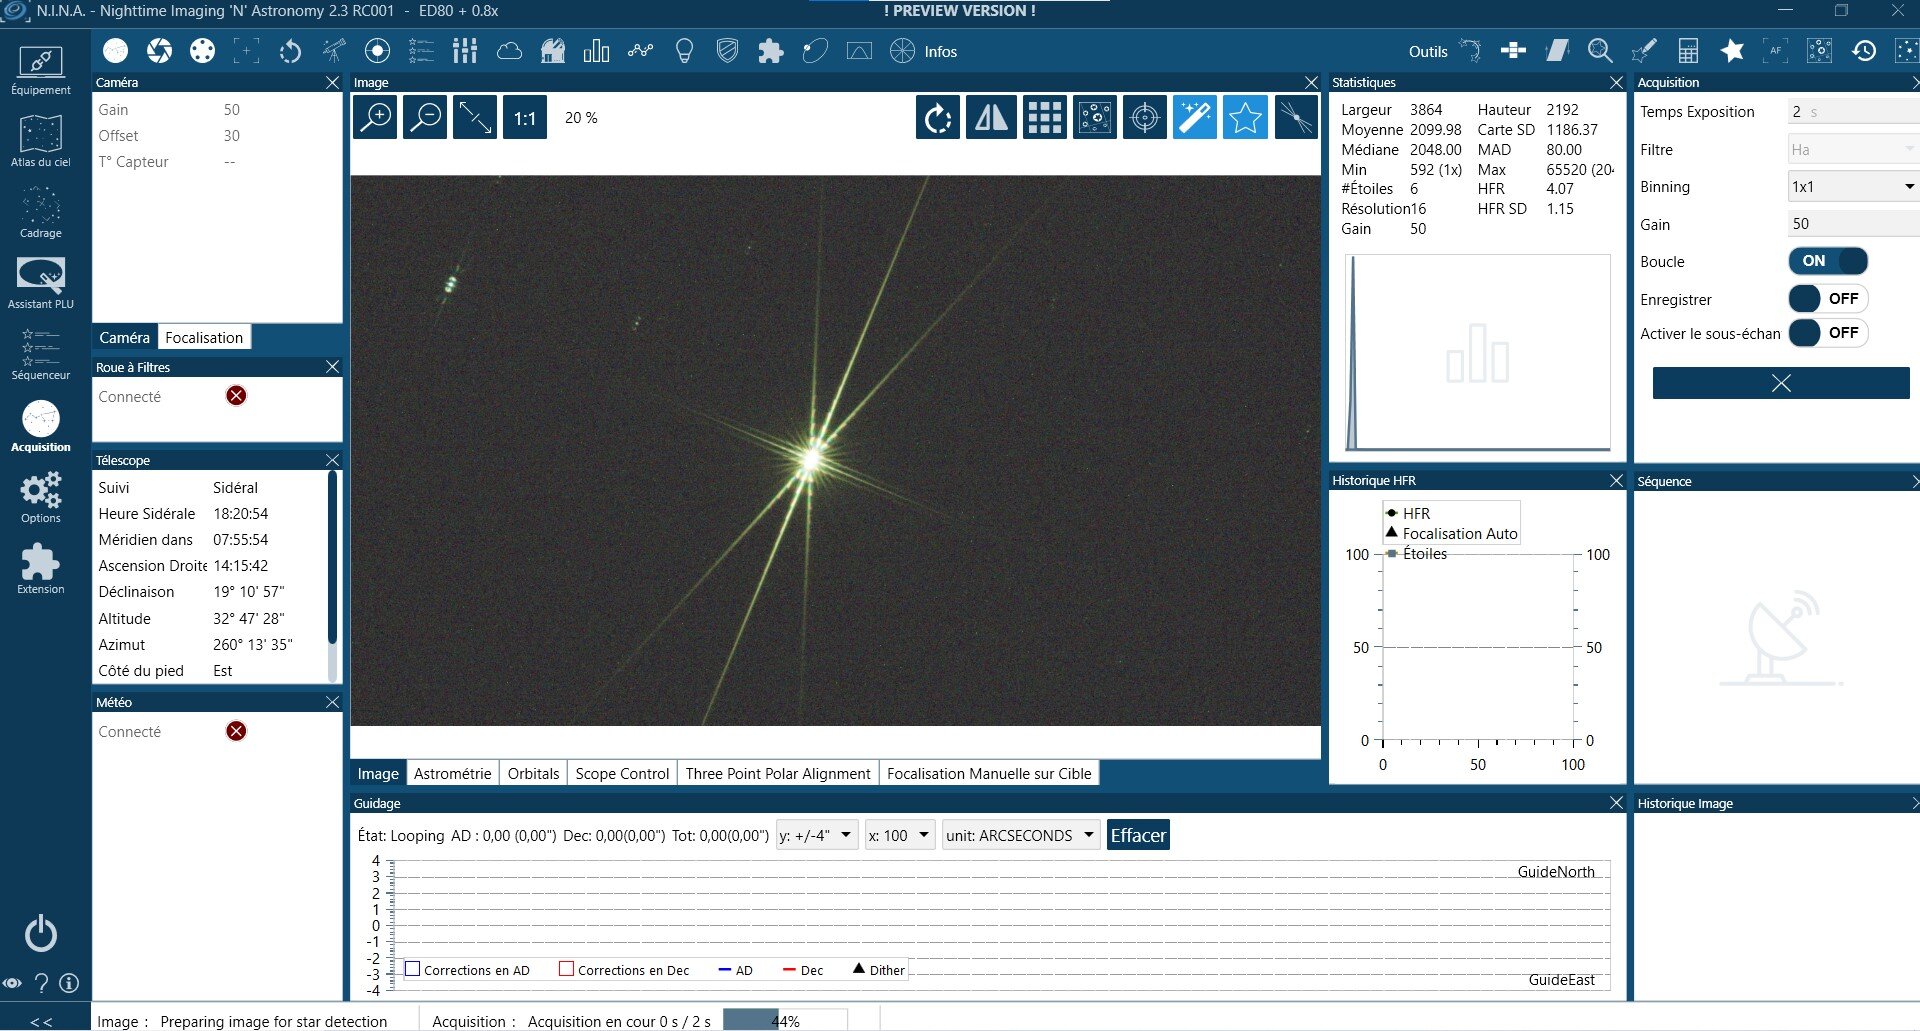Toggle the telescope panel icon in toolbar
The width and height of the screenshot is (1920, 1031).
(334, 51)
